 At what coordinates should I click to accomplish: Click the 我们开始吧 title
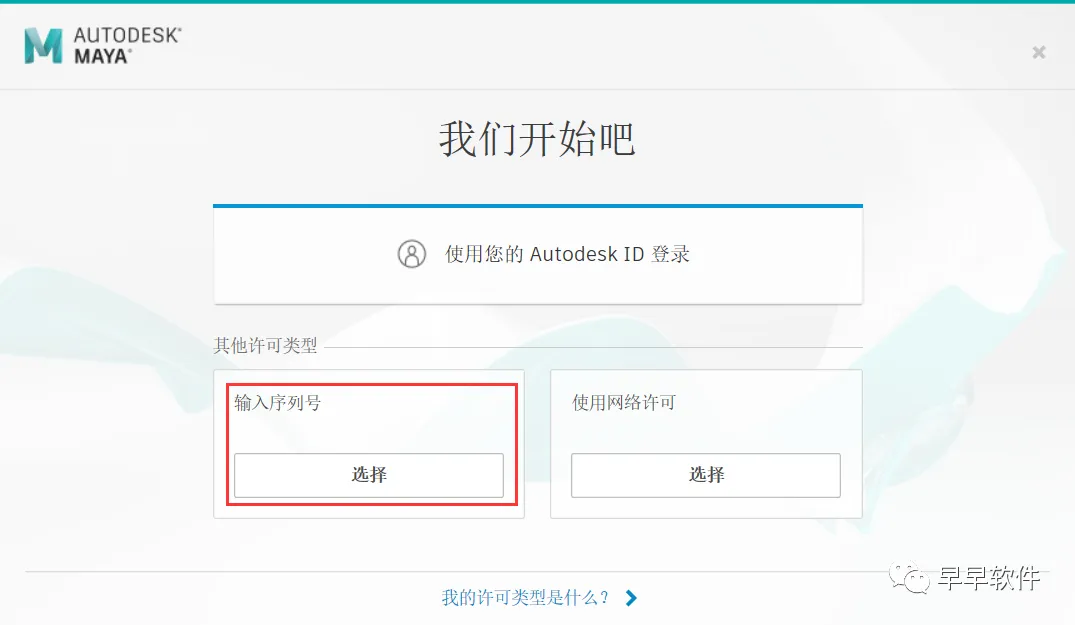[x=537, y=139]
